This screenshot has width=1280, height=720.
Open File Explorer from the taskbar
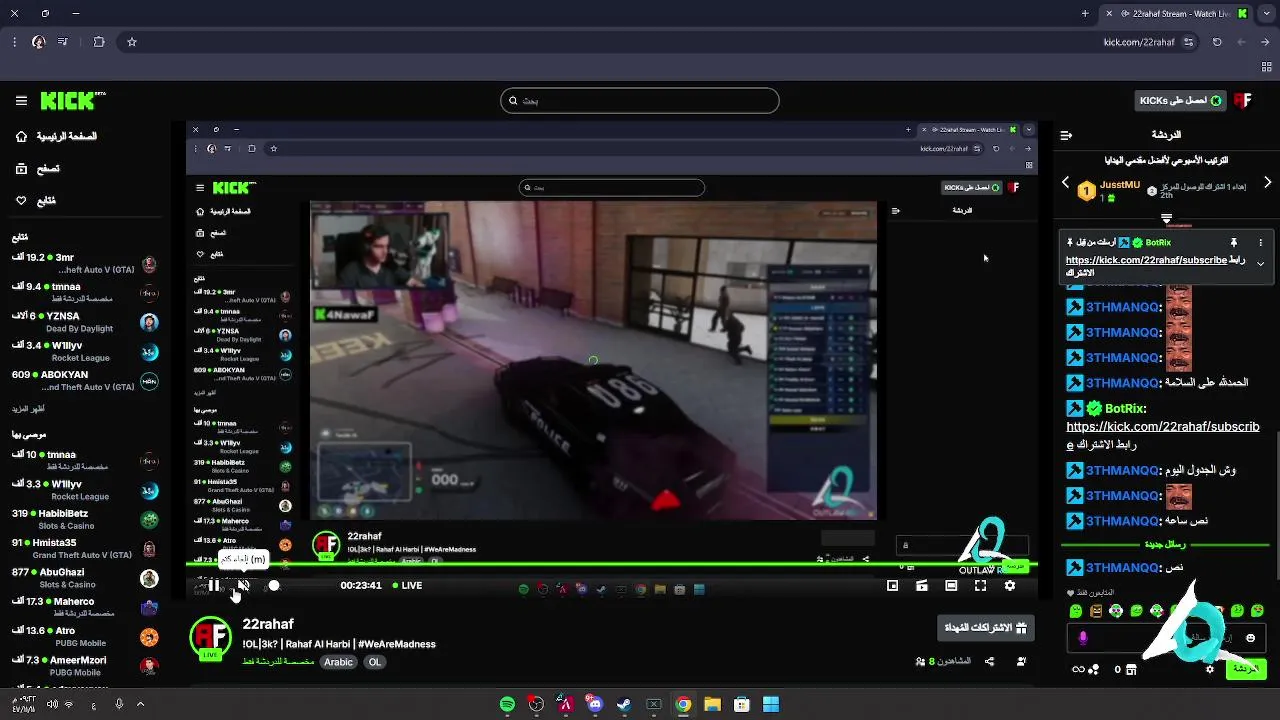[x=712, y=704]
